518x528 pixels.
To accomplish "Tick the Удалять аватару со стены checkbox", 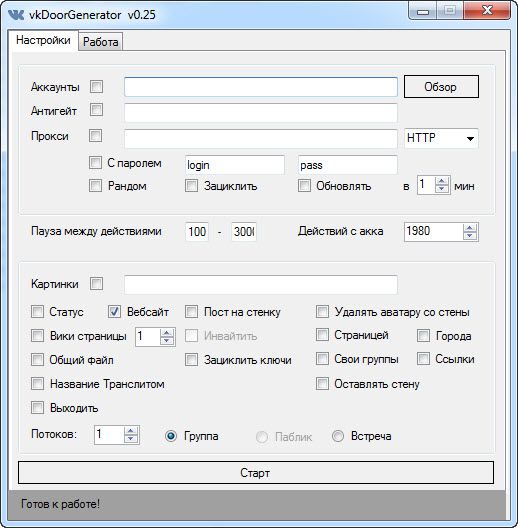I will [322, 312].
